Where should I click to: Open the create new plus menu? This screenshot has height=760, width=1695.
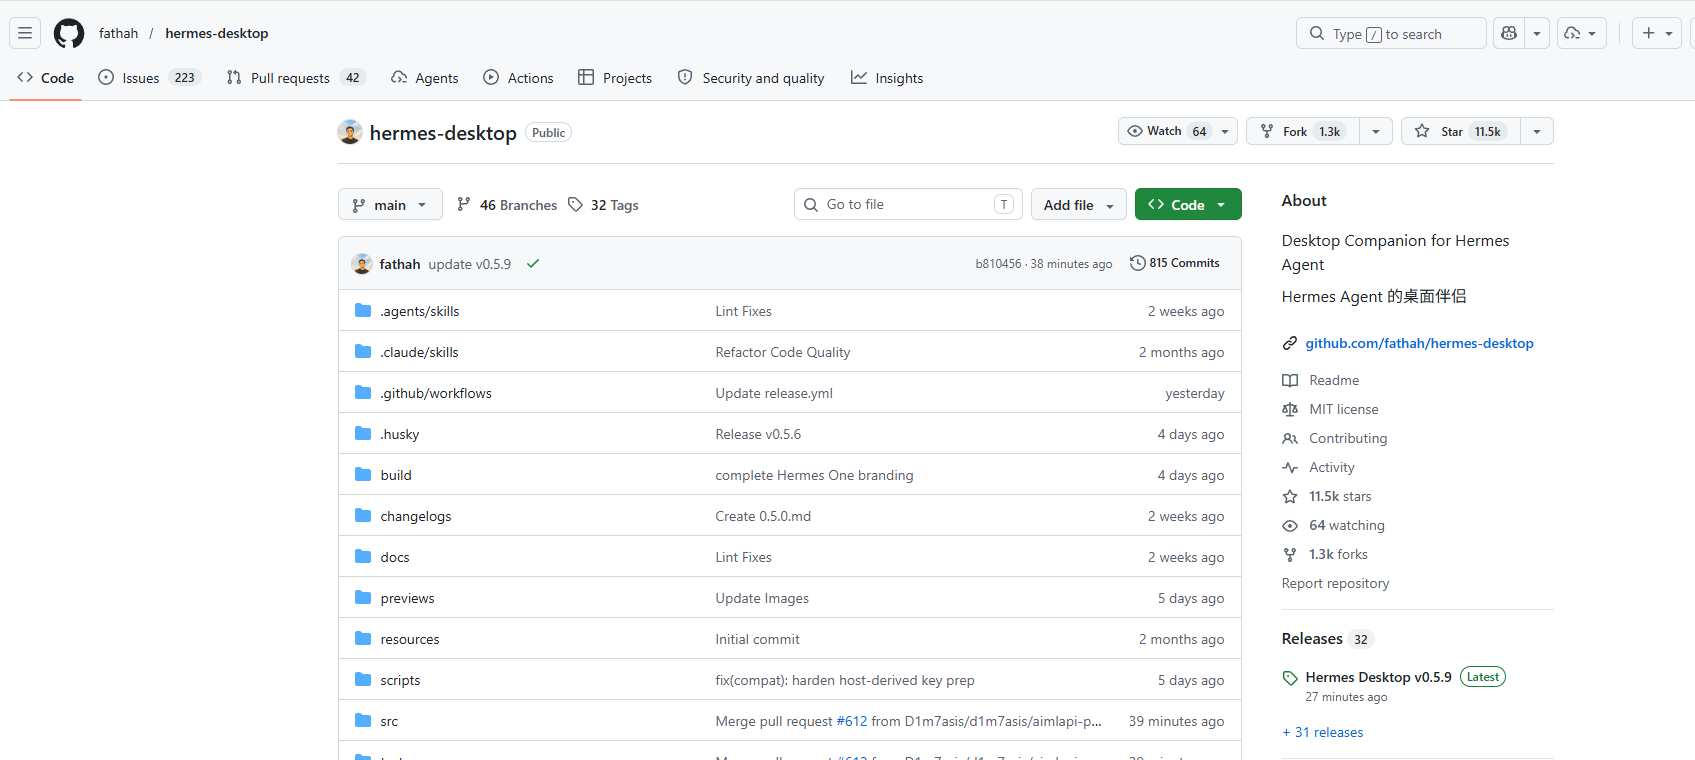click(1657, 33)
